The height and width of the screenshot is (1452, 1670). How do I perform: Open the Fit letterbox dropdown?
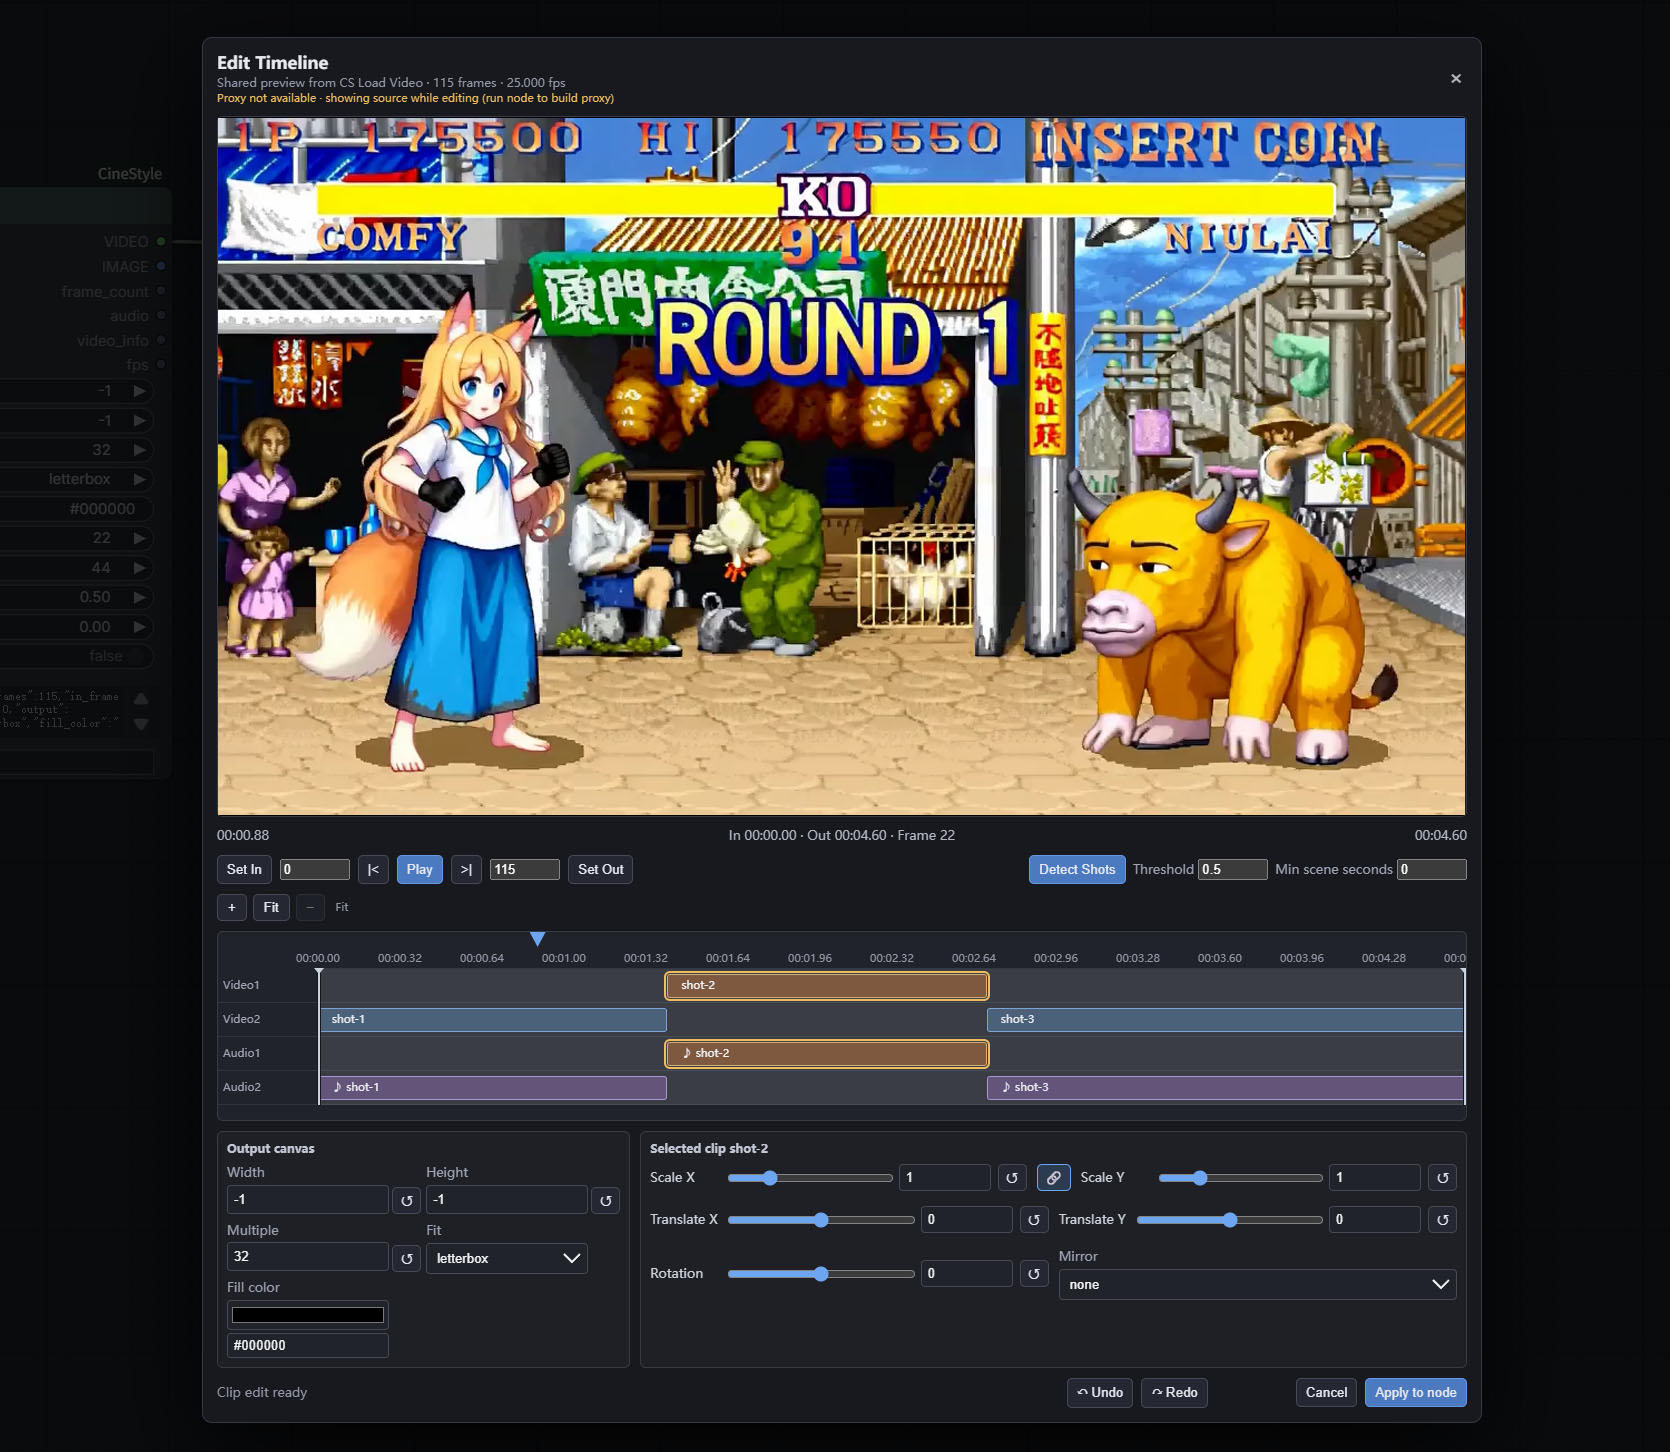tap(507, 1258)
